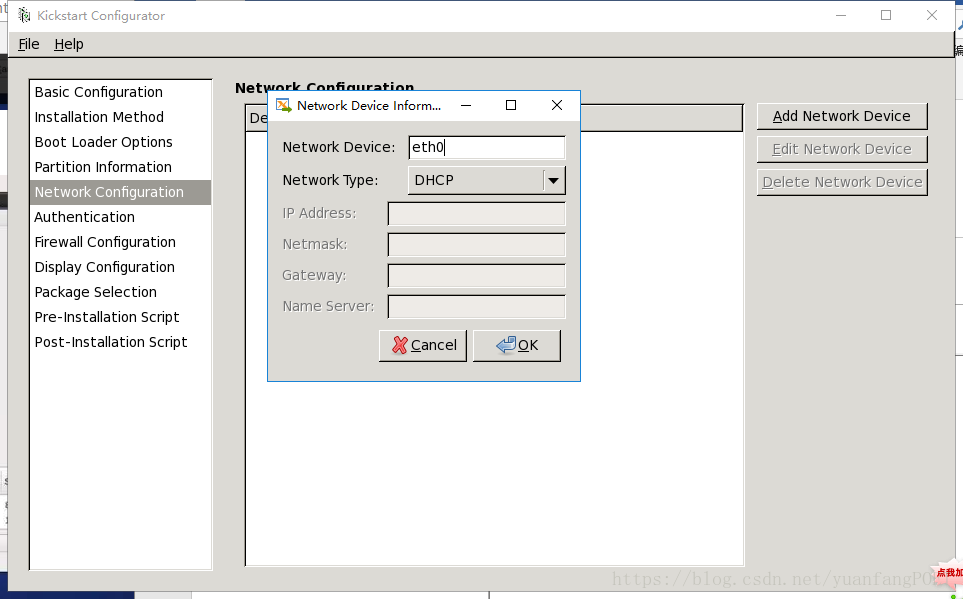Screen dimensions: 963x599
Task: Select Installation Method in the sidebar
Action: (120, 117)
